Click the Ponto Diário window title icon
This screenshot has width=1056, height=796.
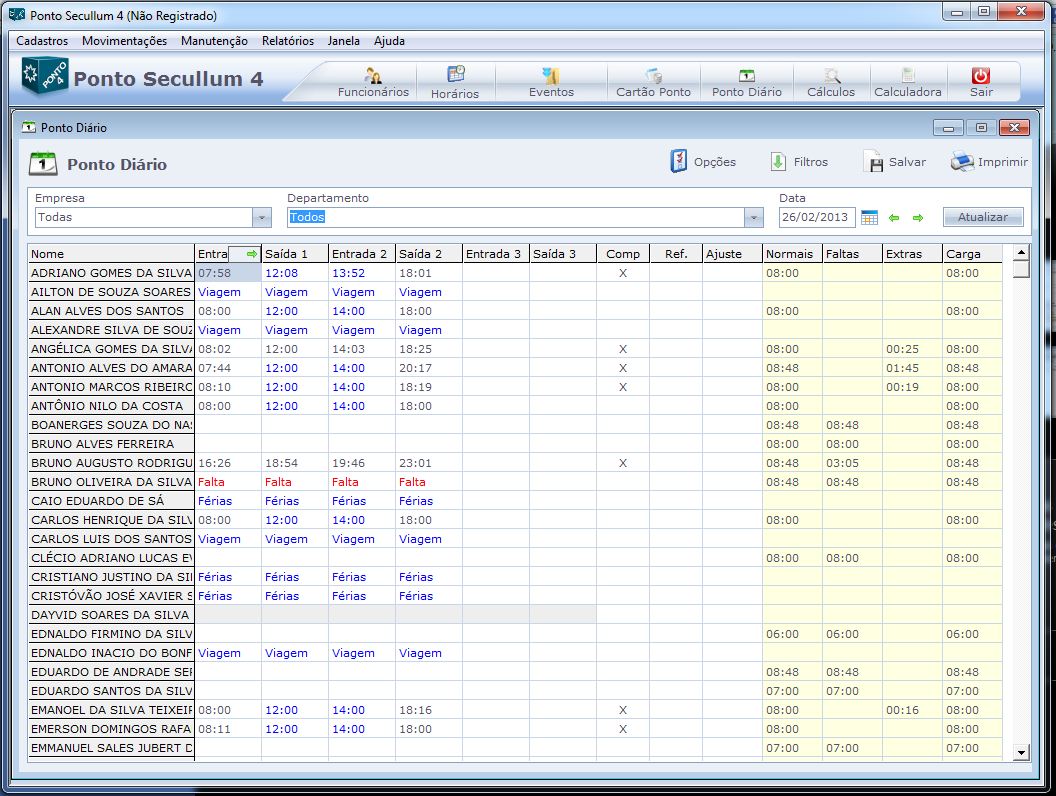coord(29,127)
